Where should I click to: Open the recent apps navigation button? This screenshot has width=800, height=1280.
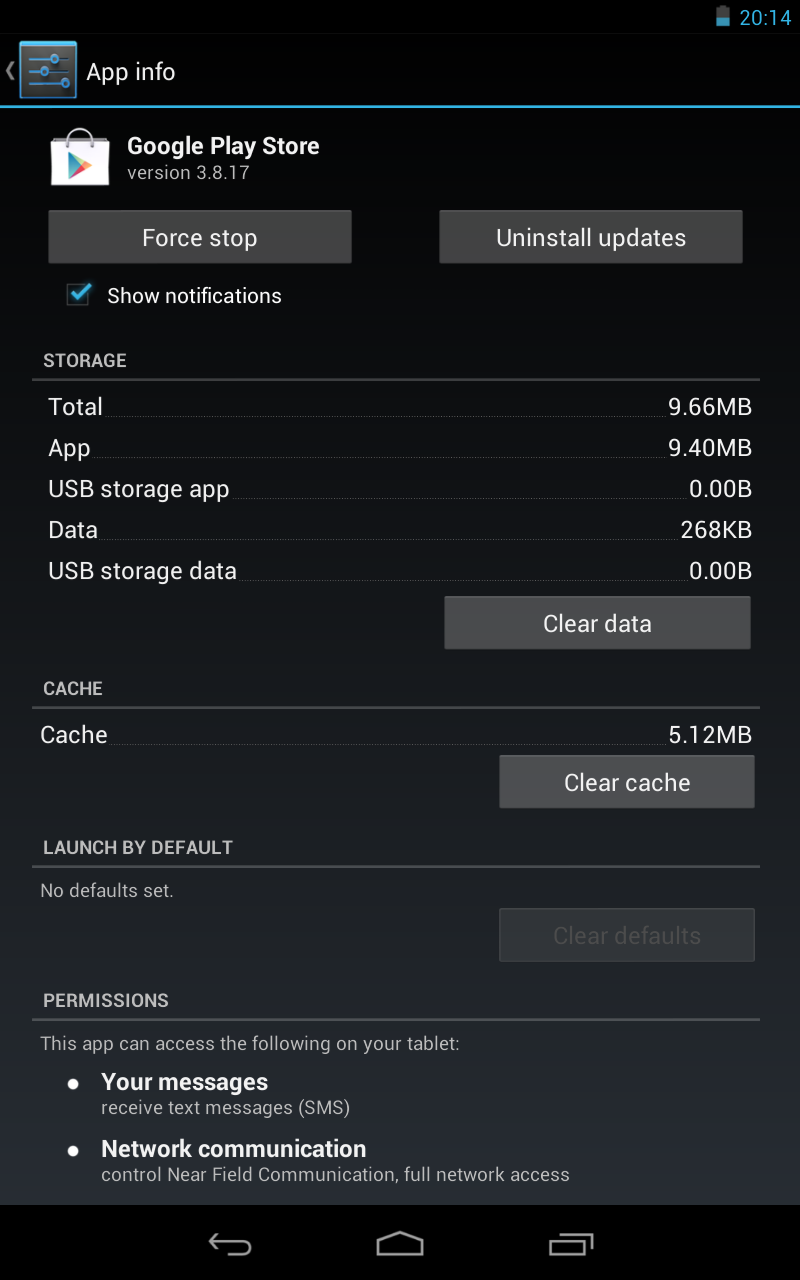(x=571, y=1243)
